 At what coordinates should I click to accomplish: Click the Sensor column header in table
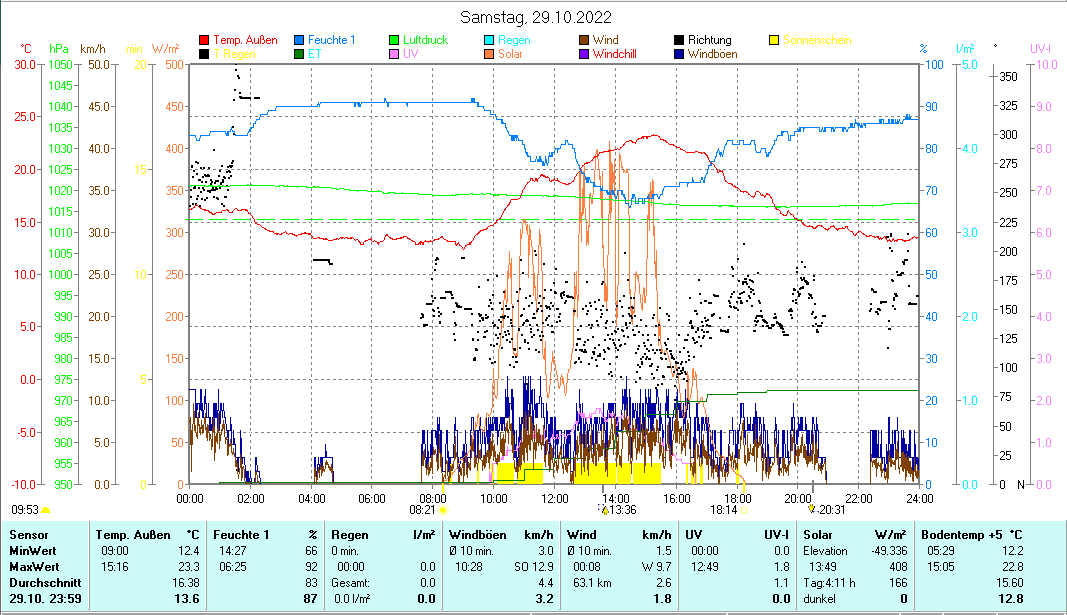pos(28,535)
